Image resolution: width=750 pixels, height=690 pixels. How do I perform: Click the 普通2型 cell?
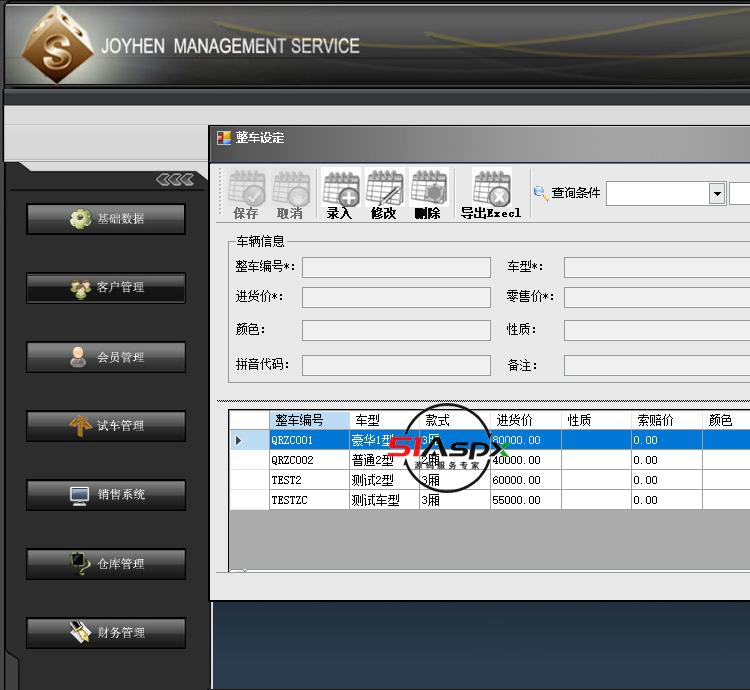click(384, 460)
